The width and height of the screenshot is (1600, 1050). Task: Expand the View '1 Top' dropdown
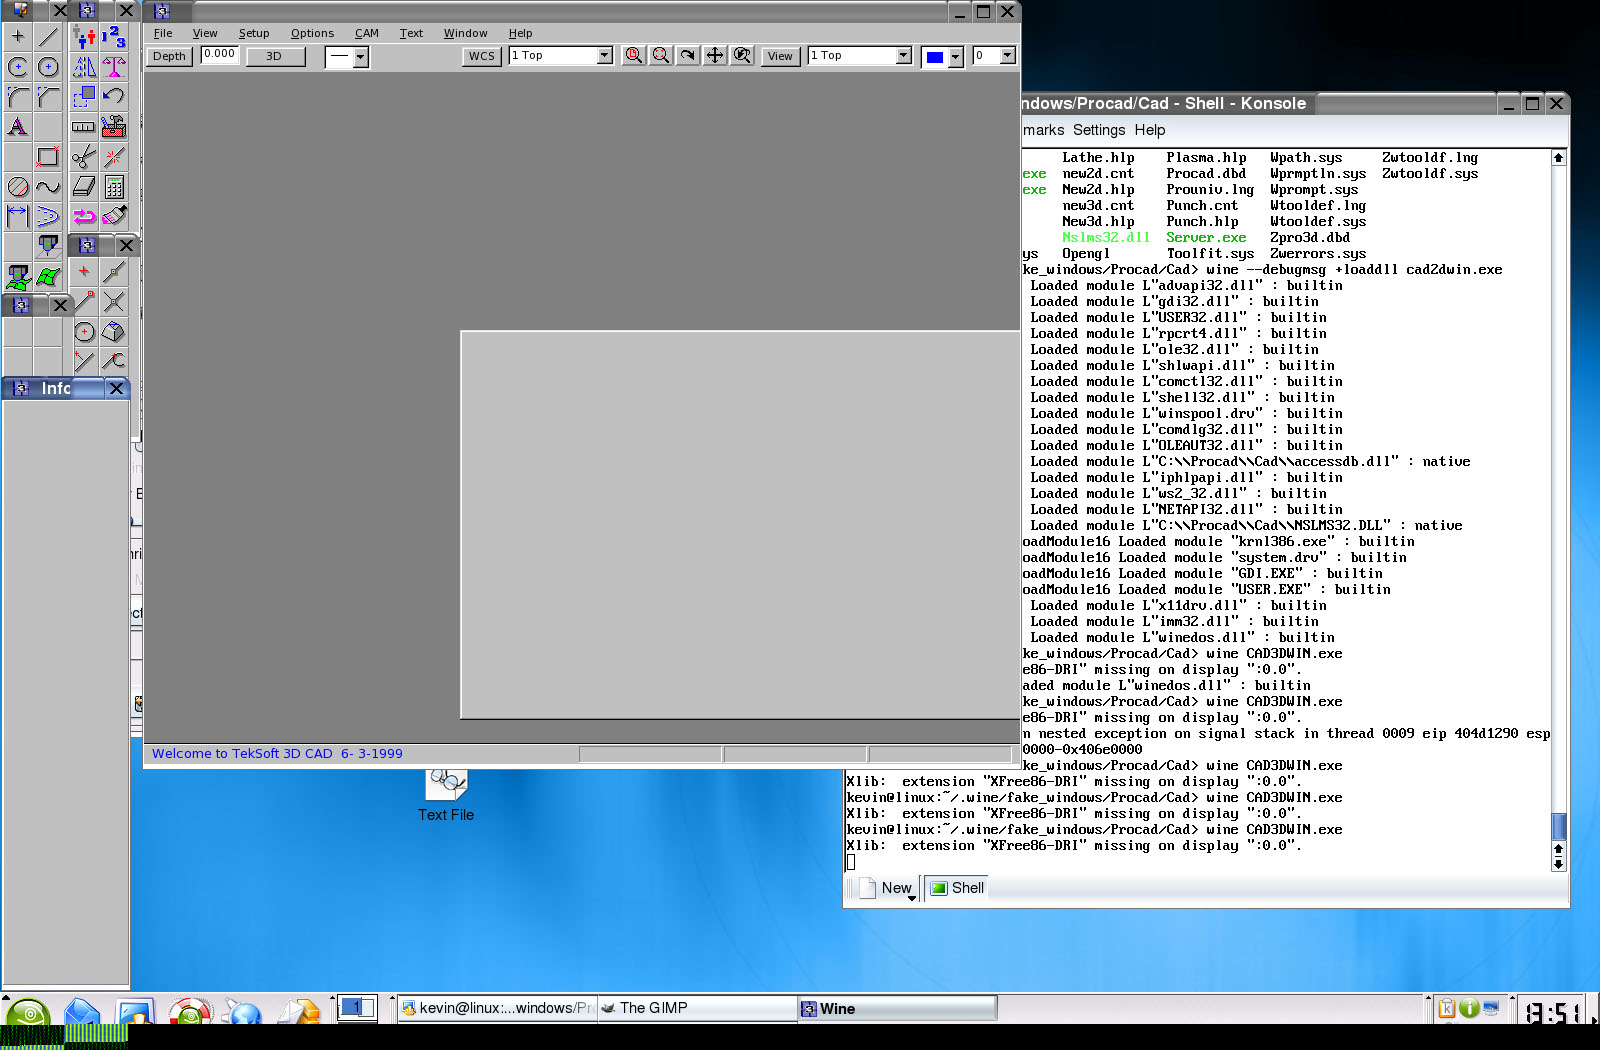904,56
